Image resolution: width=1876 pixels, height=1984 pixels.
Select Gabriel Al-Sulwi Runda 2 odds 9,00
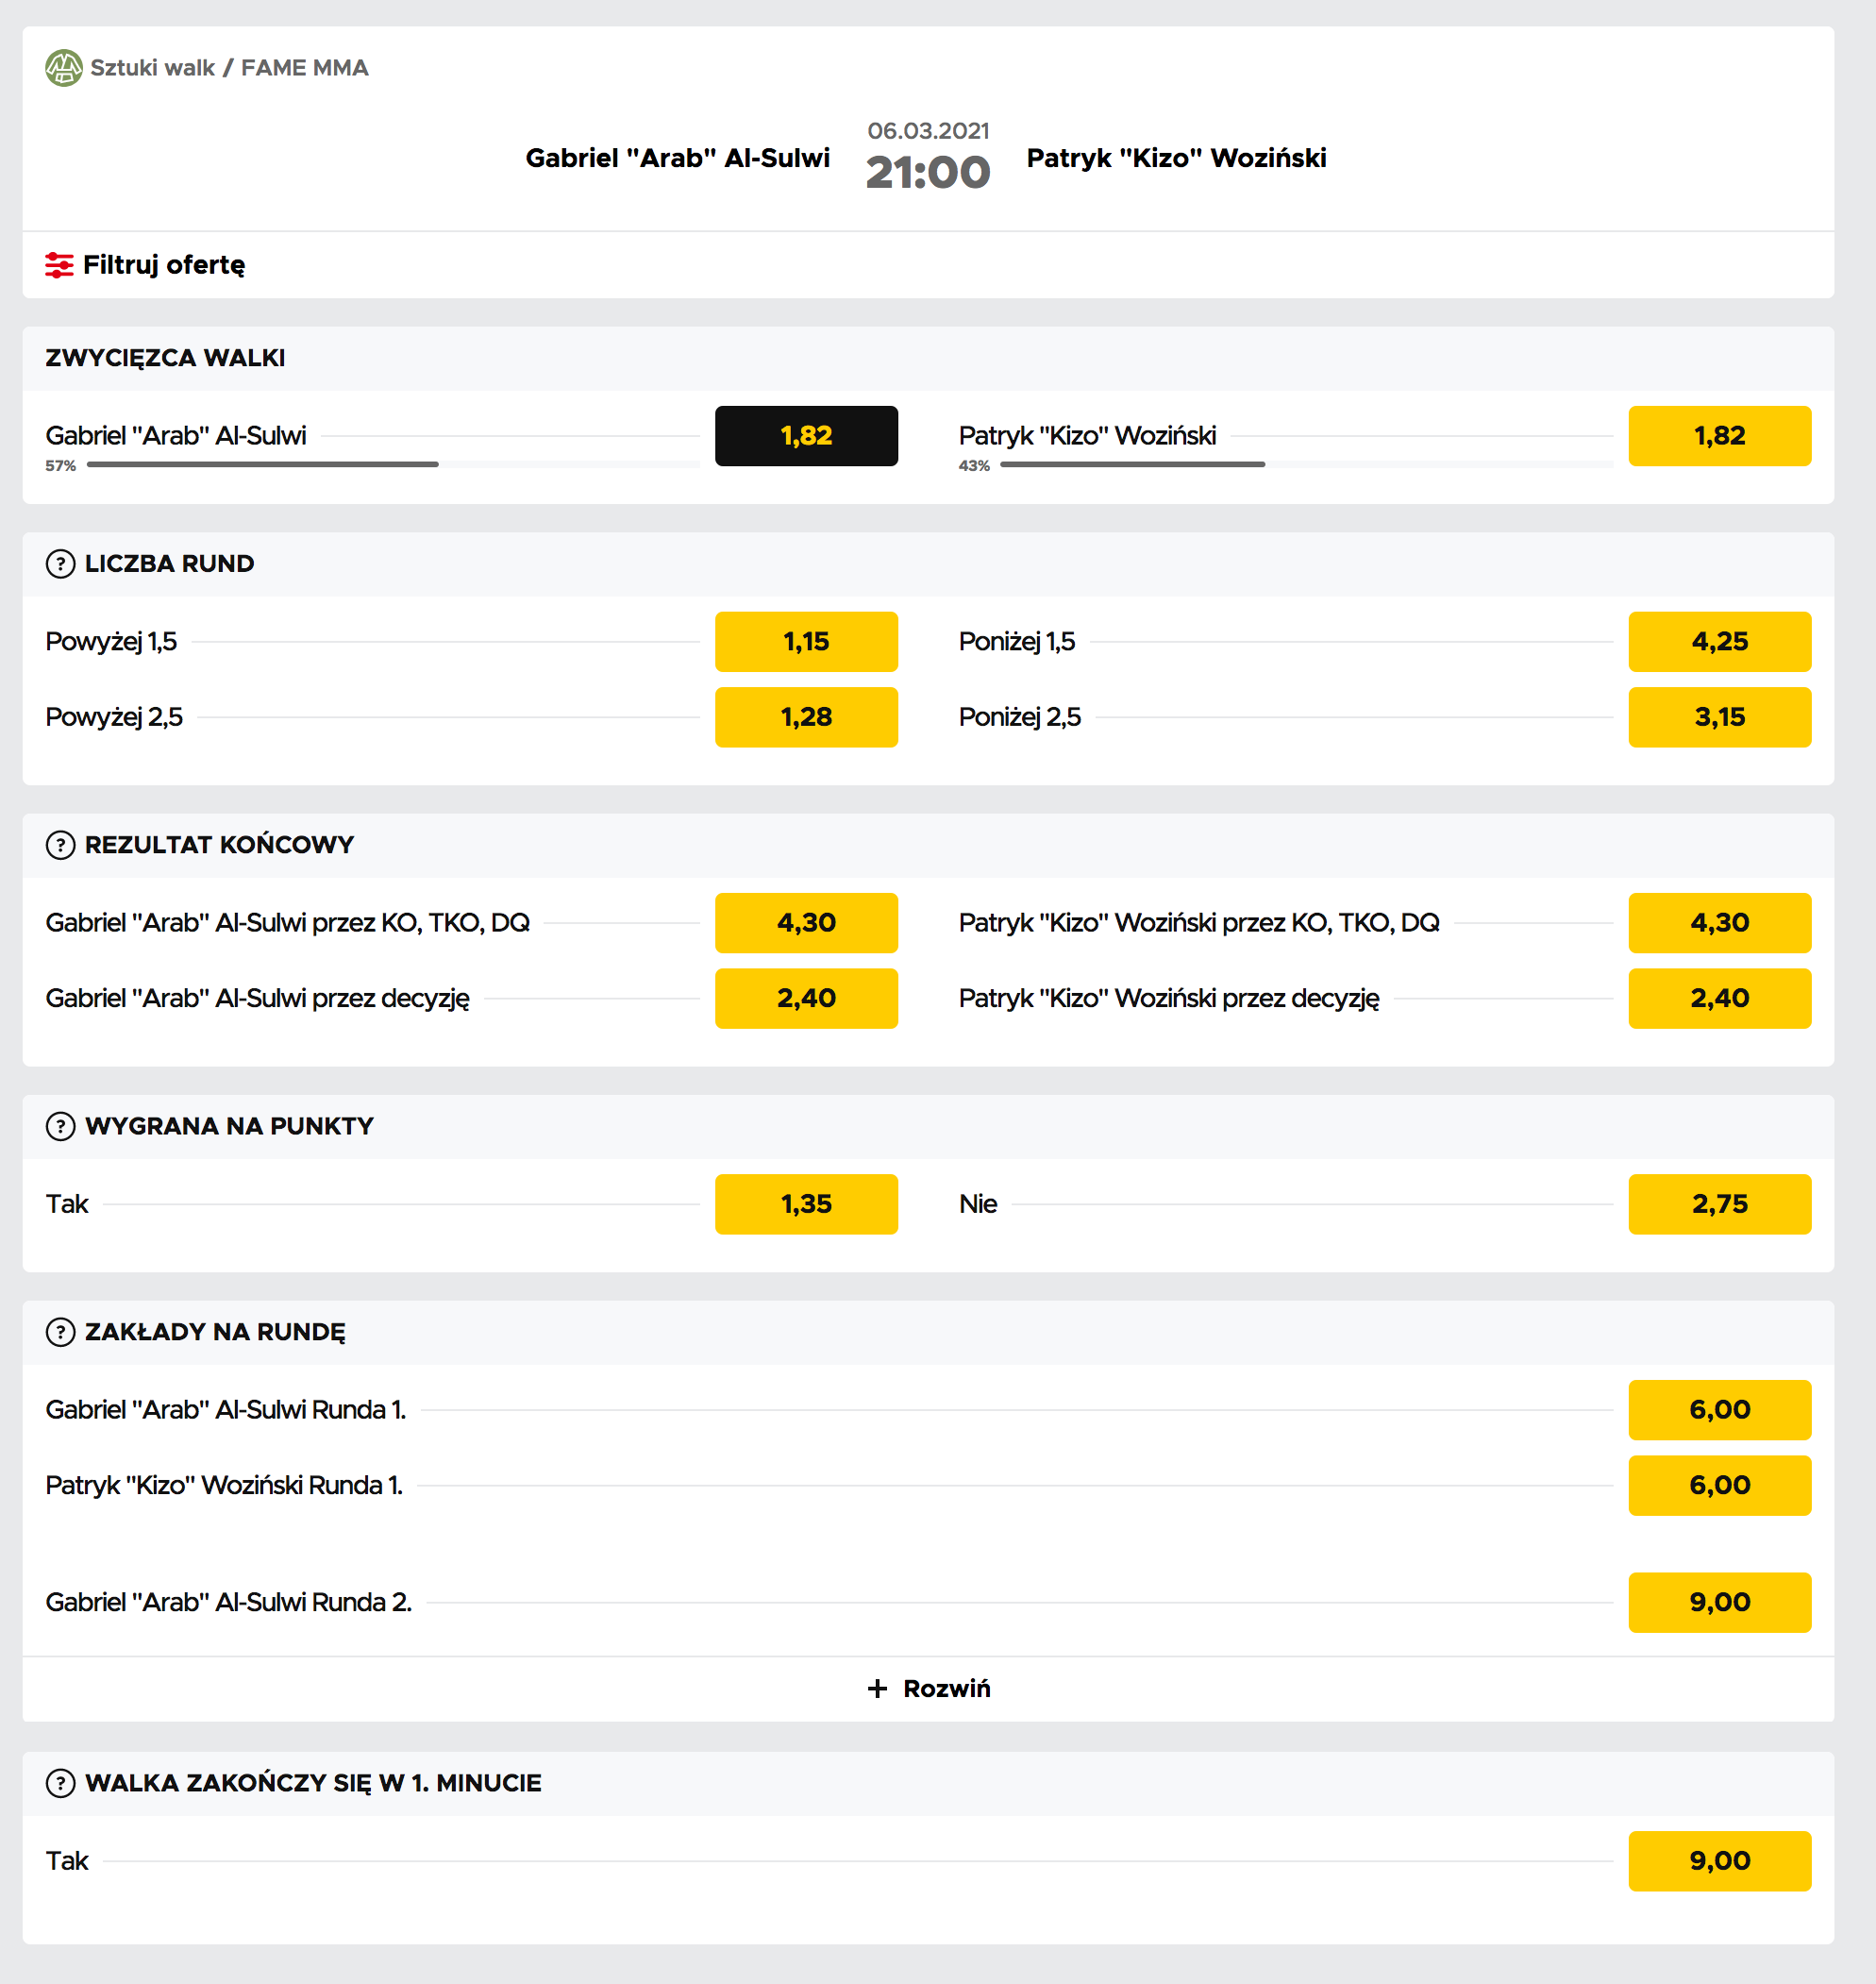pyautogui.click(x=1719, y=1602)
